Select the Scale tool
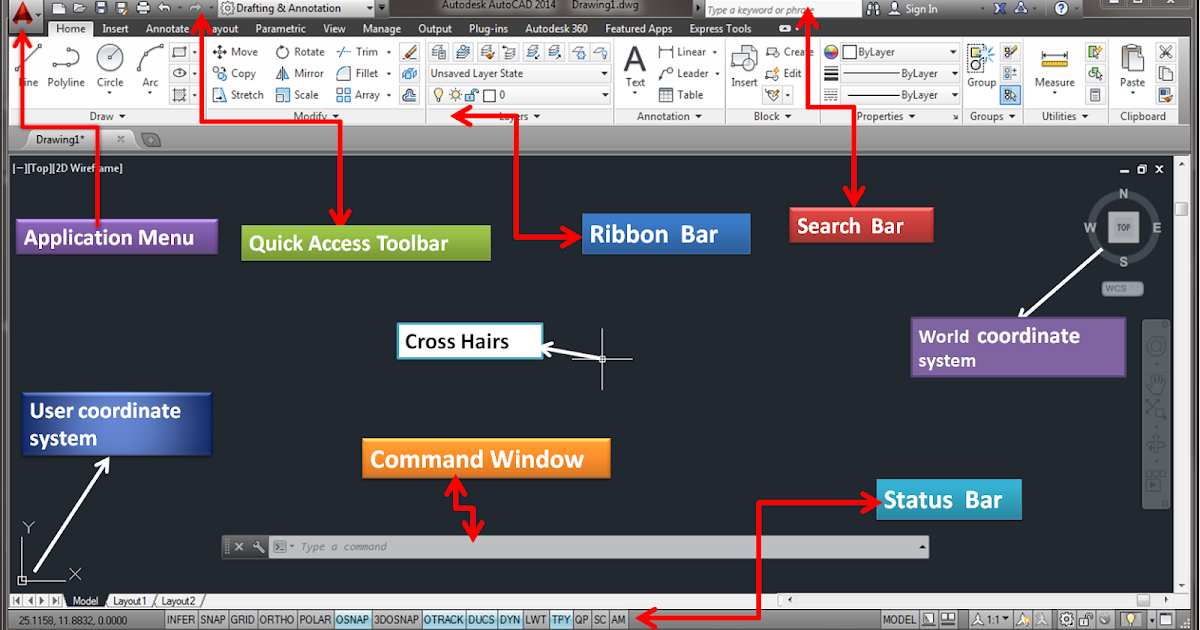 click(x=297, y=95)
